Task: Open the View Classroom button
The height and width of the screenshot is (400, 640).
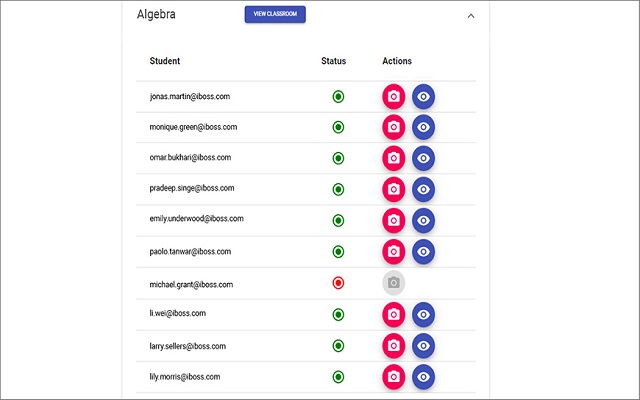Action: click(275, 14)
